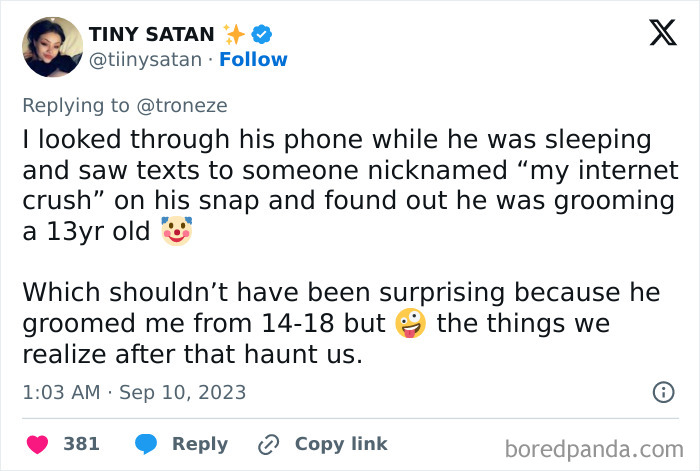Image resolution: width=700 pixels, height=471 pixels.
Task: Click the Reply button text
Action: click(200, 444)
